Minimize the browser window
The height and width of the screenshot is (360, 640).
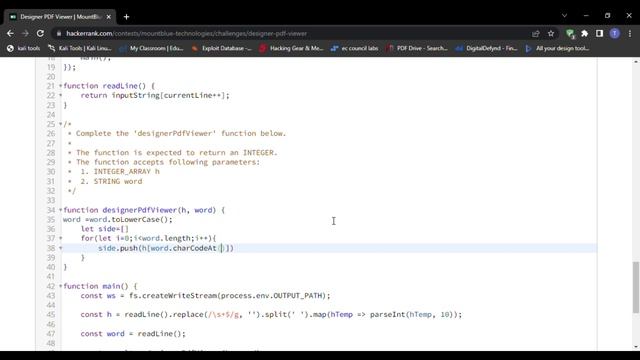click(x=586, y=16)
